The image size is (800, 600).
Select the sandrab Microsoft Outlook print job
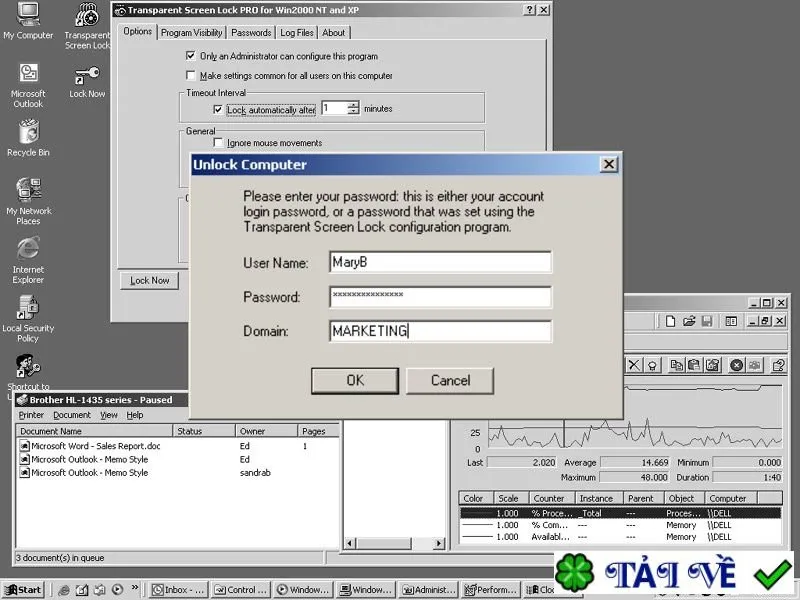point(178,472)
